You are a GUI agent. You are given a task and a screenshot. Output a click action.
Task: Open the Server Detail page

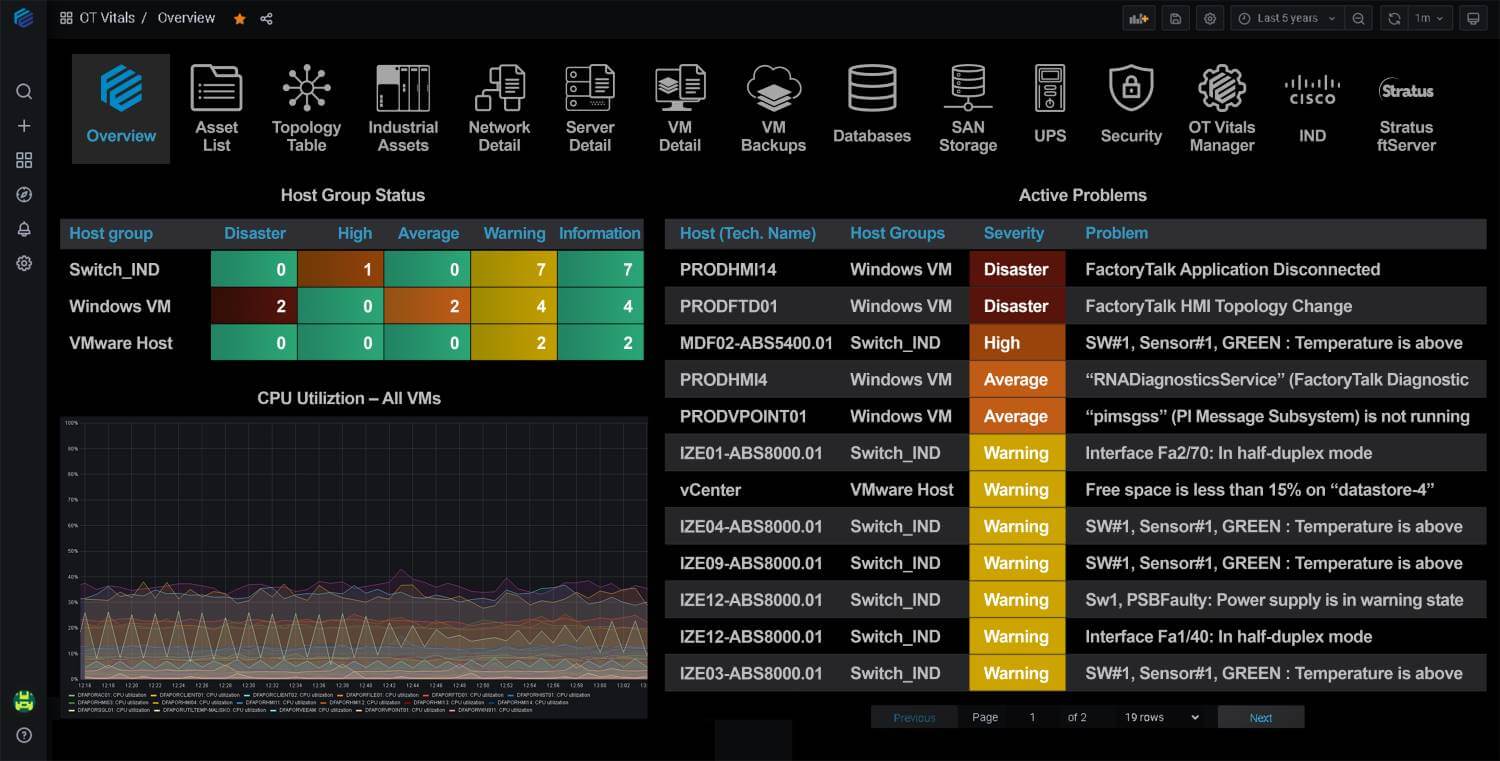[x=590, y=108]
